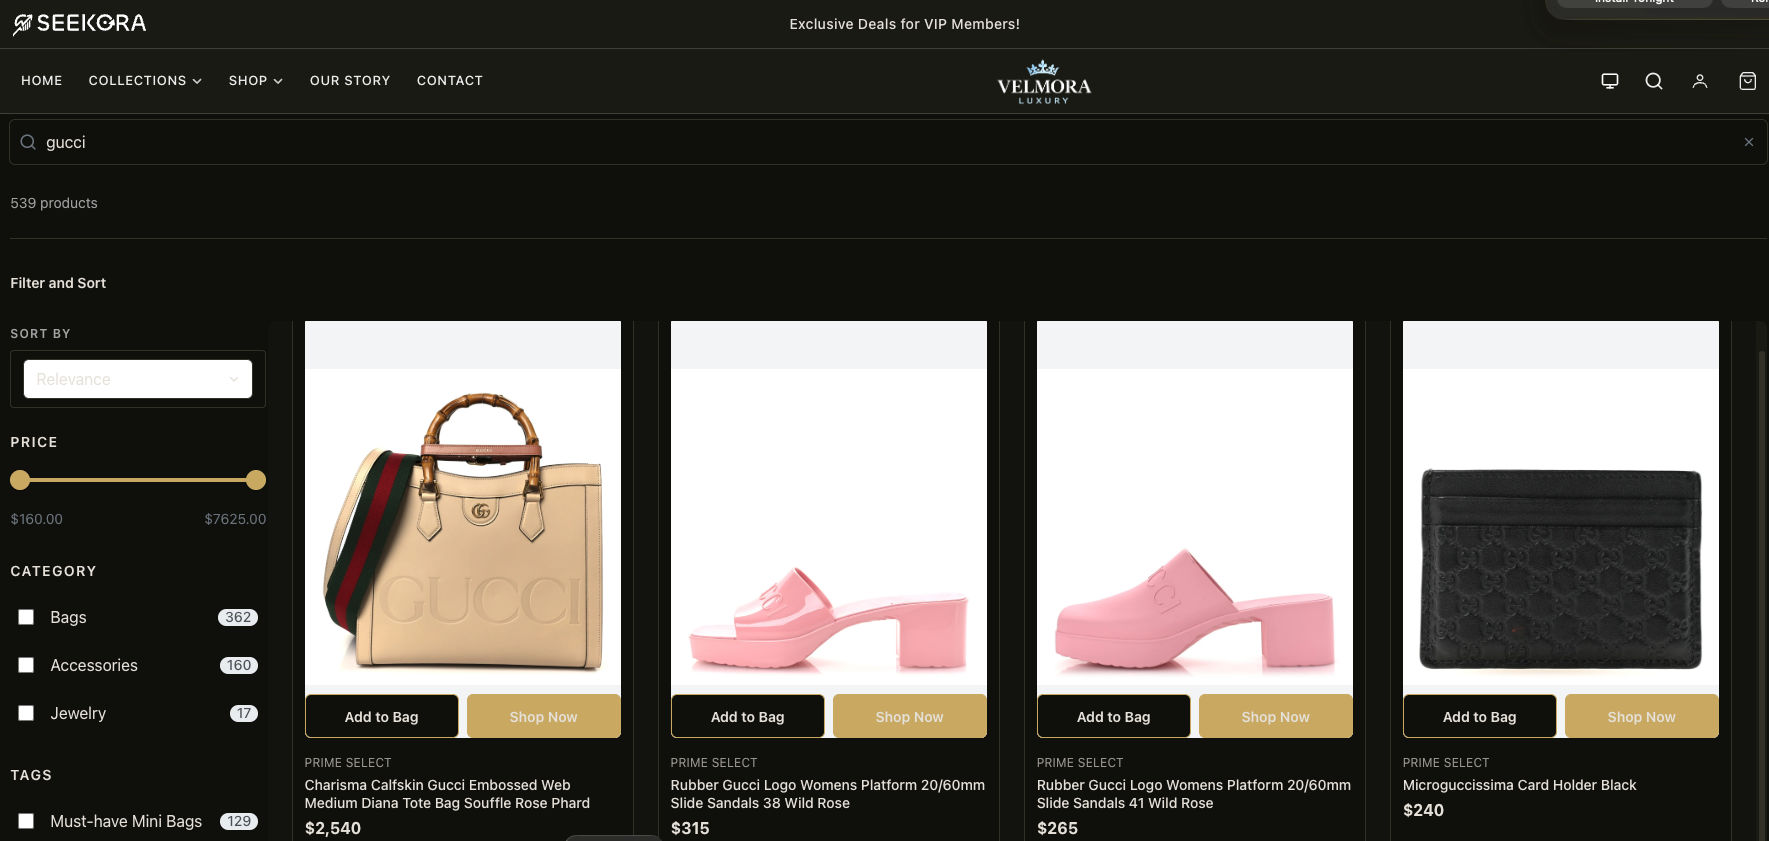Open the Gucci Diana Tote Bag image

pyautogui.click(x=463, y=527)
